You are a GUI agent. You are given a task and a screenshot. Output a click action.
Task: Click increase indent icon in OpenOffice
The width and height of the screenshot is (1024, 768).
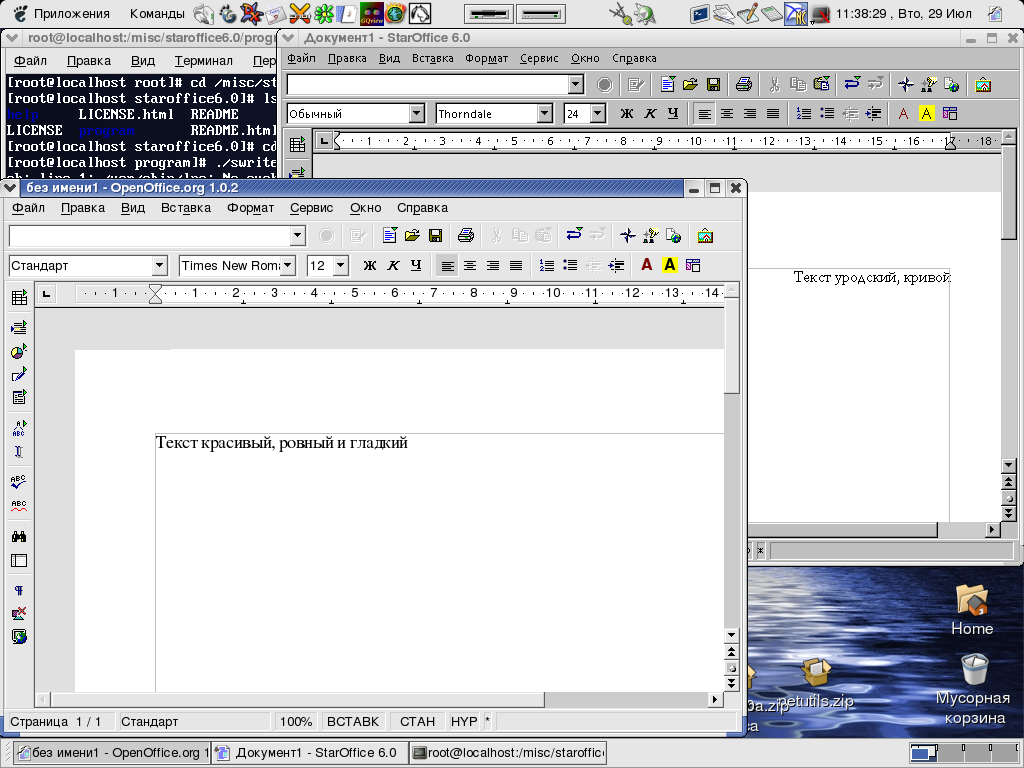(x=616, y=265)
